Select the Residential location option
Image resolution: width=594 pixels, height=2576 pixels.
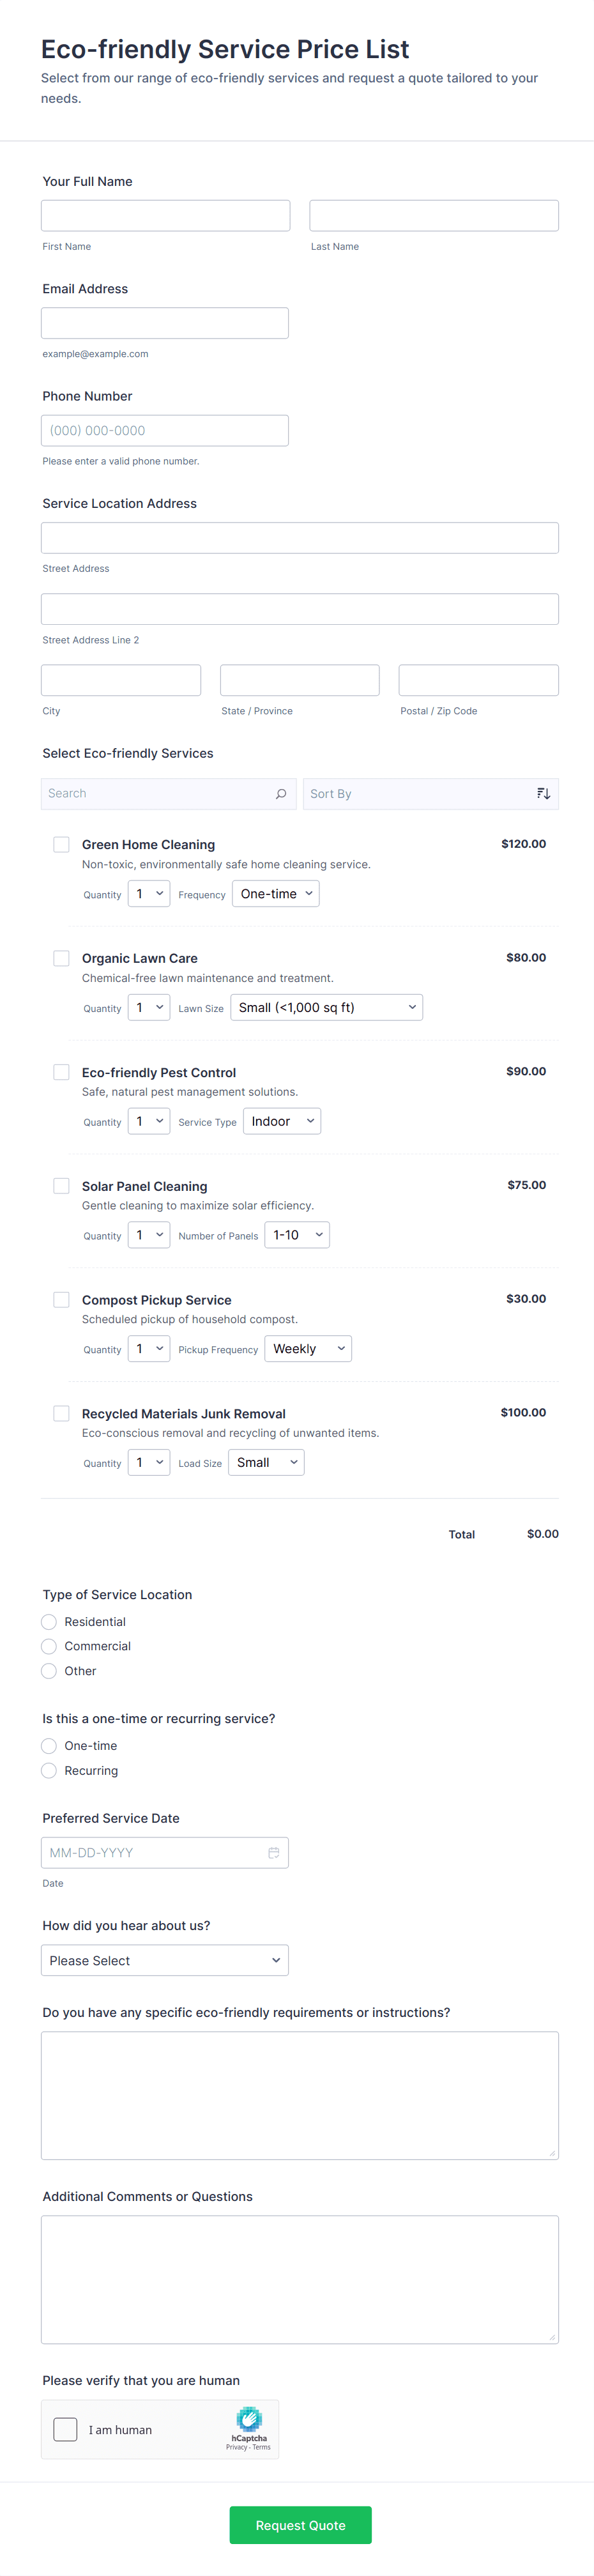[49, 1622]
